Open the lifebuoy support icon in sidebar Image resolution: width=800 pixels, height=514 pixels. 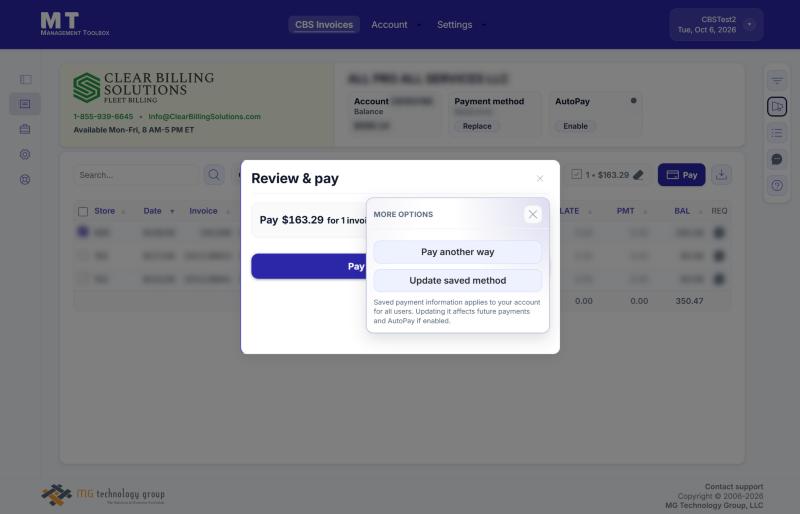(24, 180)
